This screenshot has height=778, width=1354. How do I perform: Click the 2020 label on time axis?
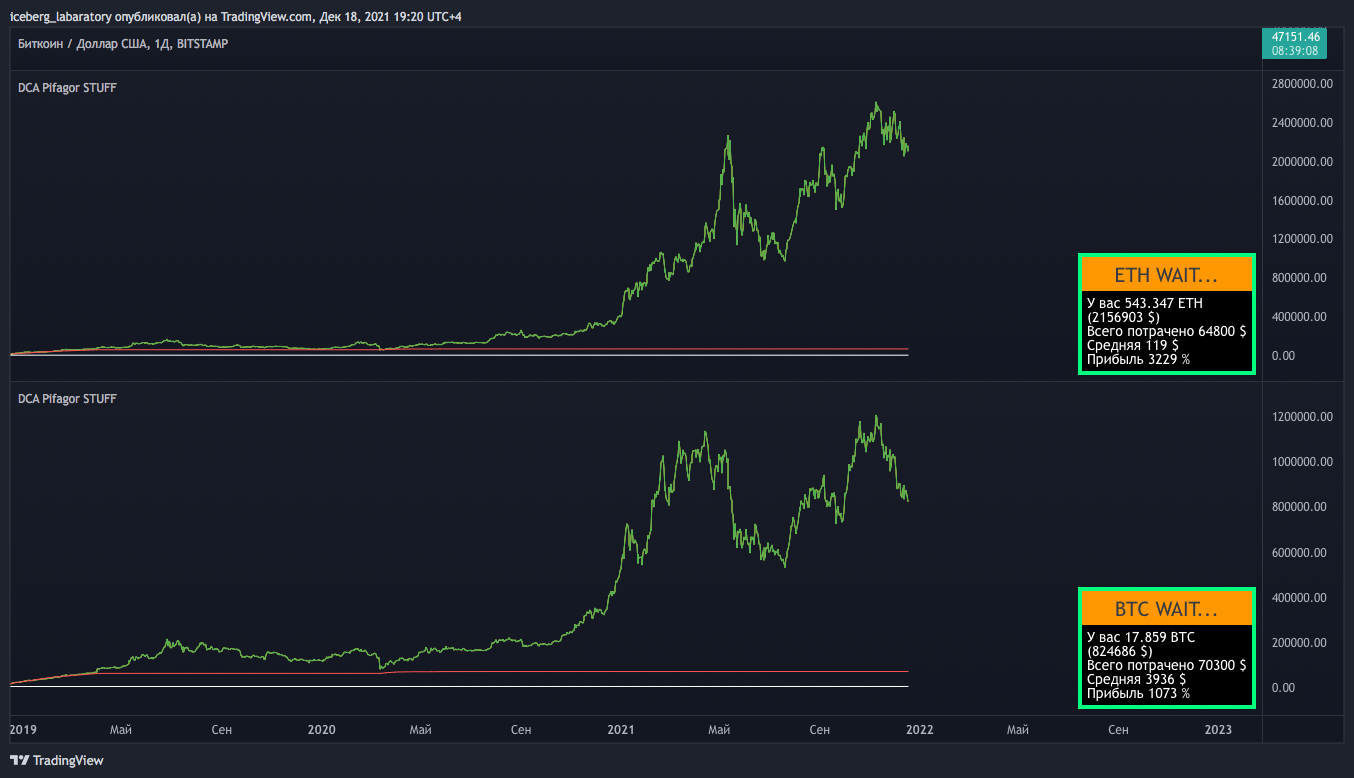(x=321, y=730)
